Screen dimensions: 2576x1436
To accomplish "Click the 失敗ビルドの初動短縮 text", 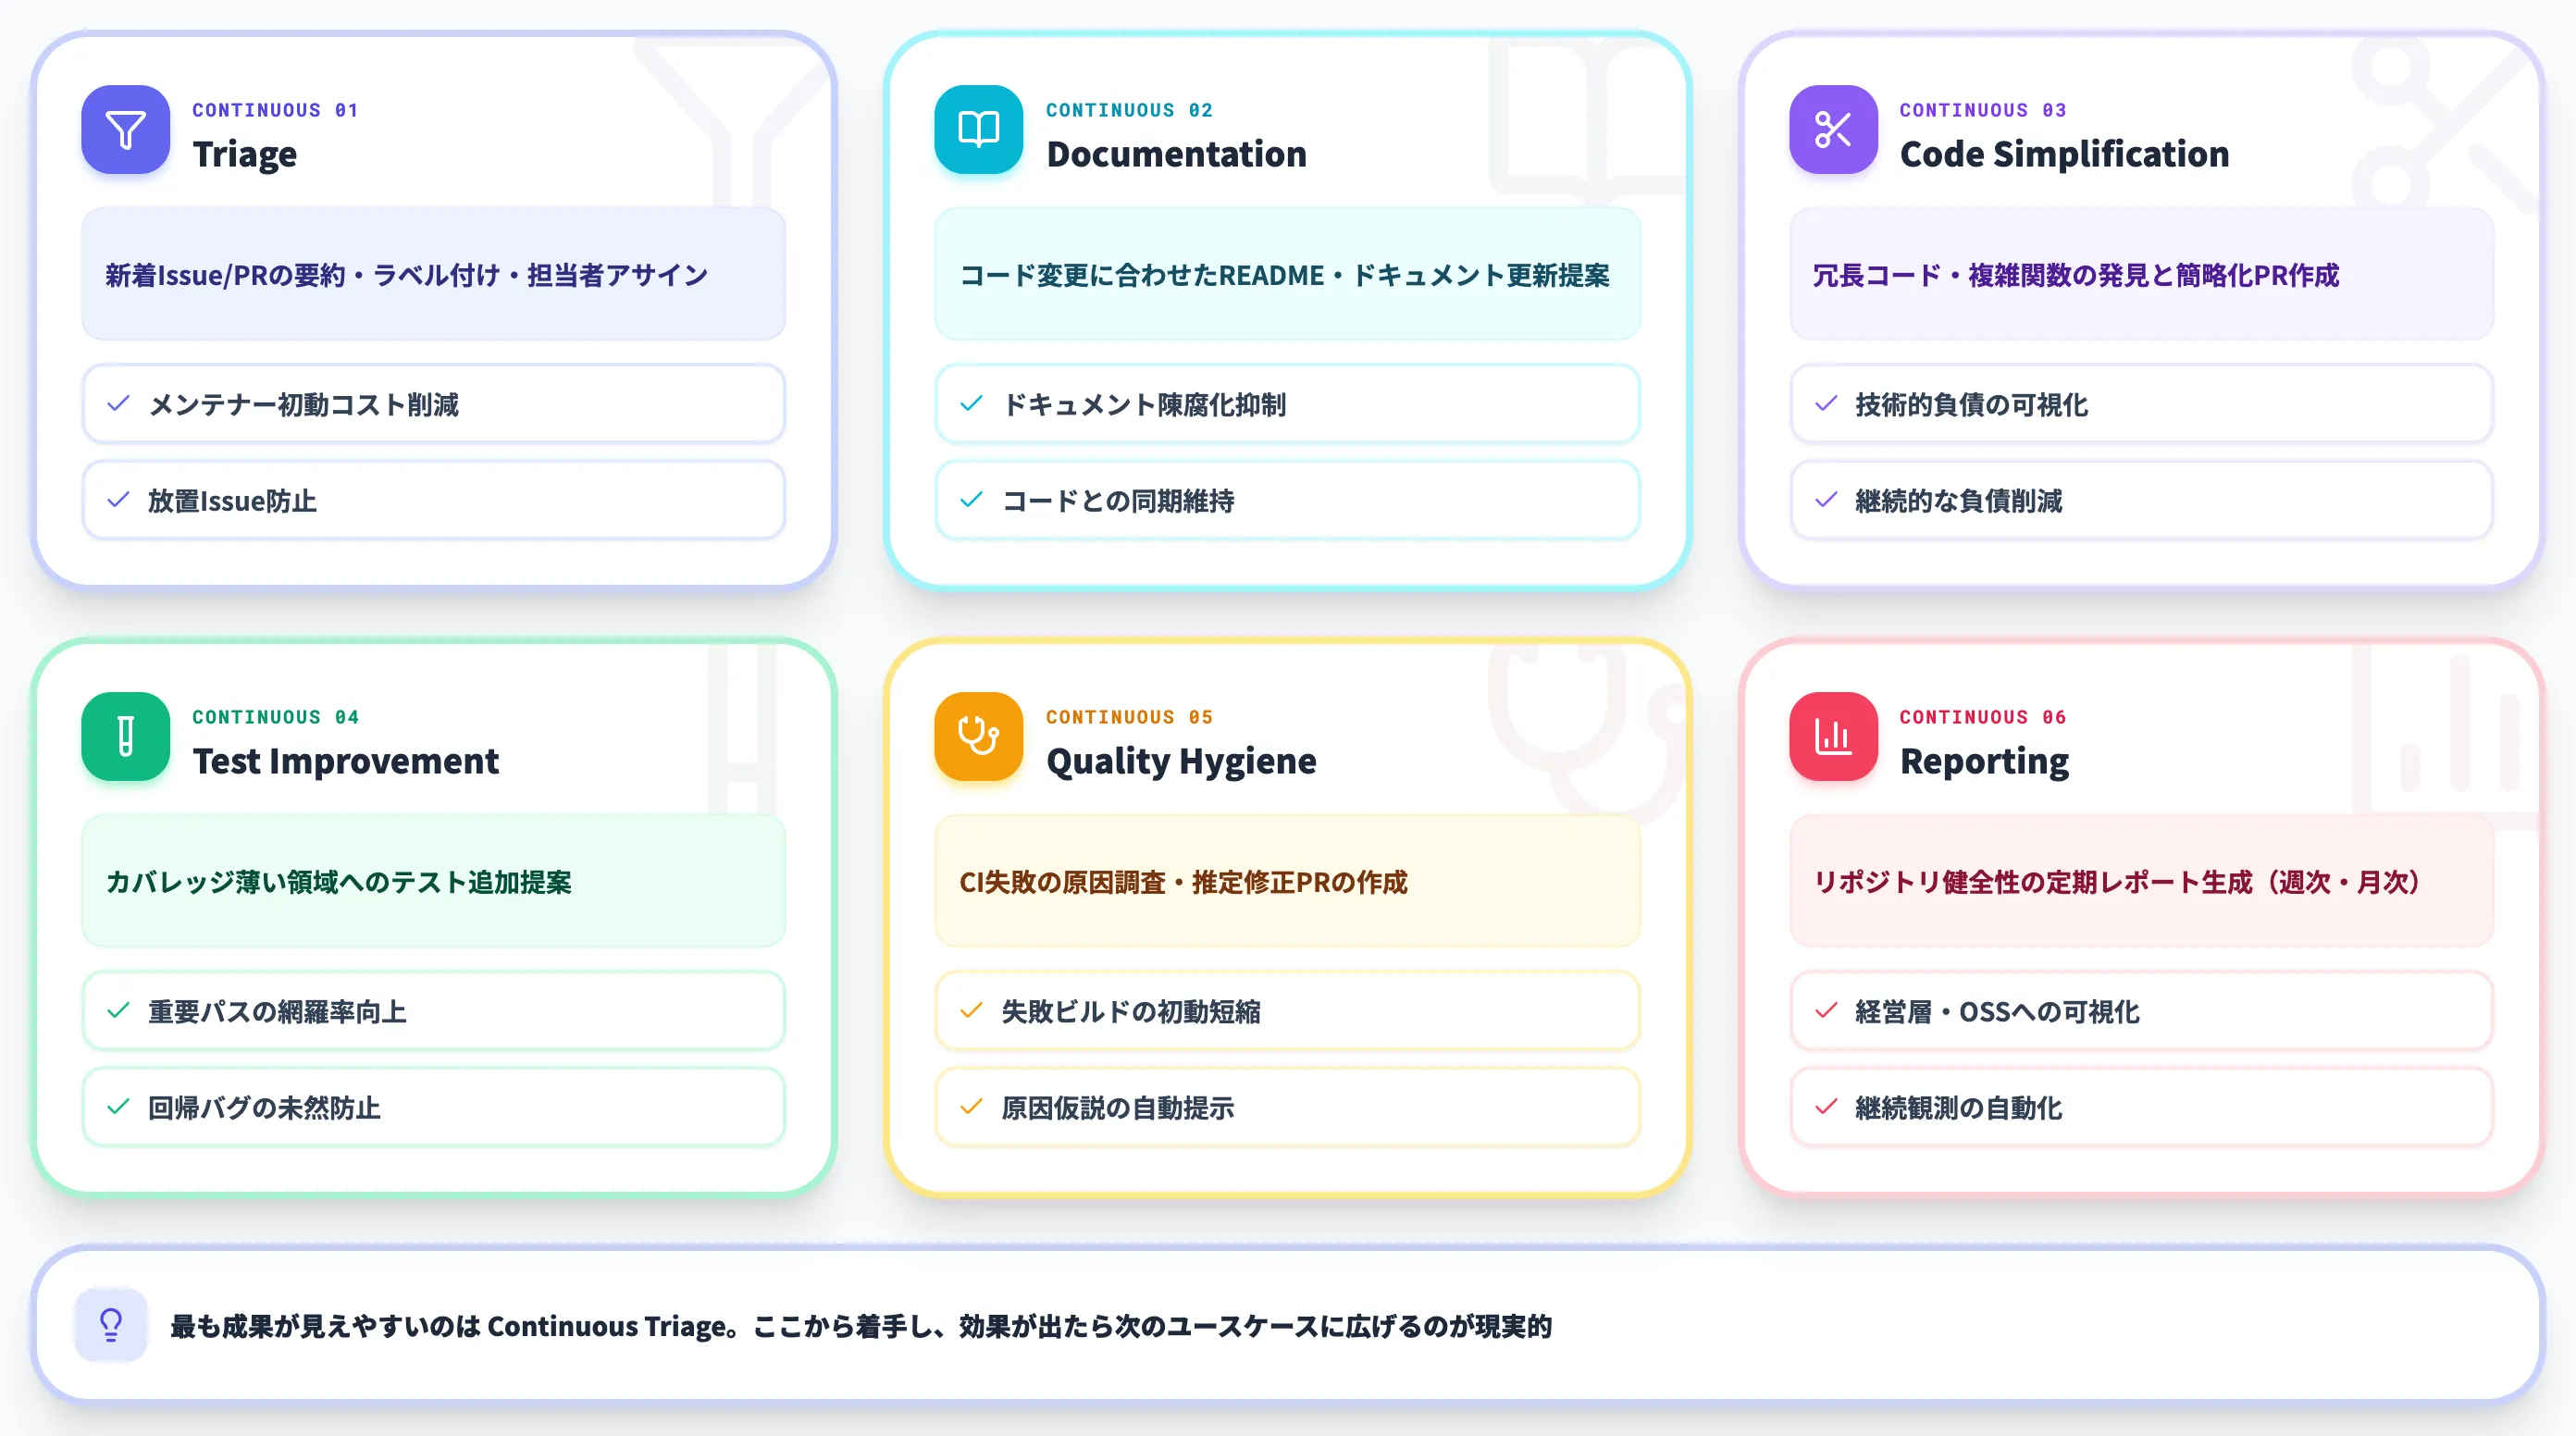I will point(1131,1011).
